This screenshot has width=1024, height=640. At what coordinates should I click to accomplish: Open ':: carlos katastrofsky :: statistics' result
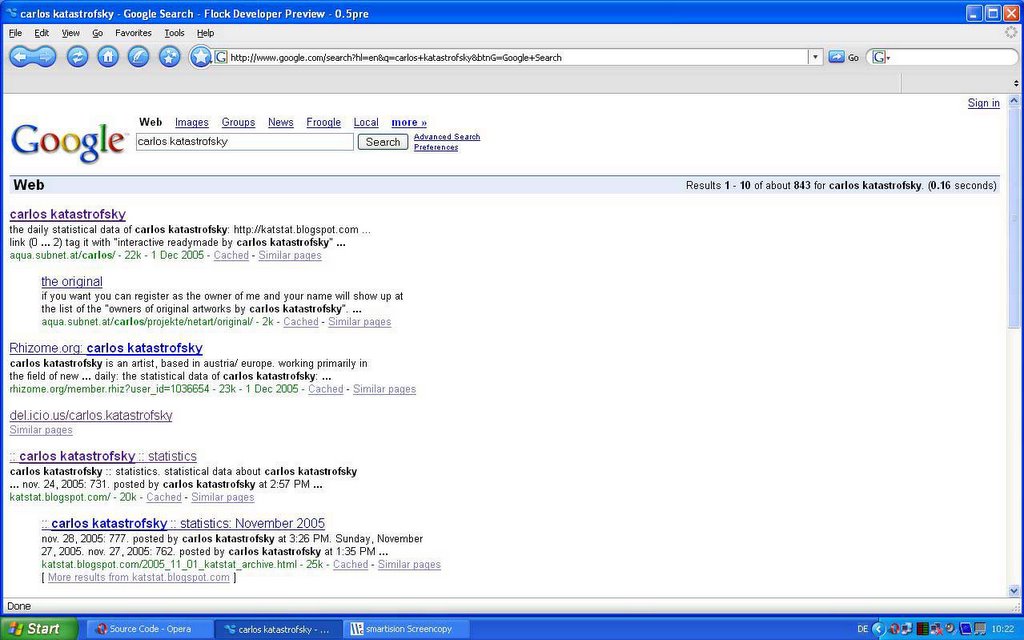(103, 456)
